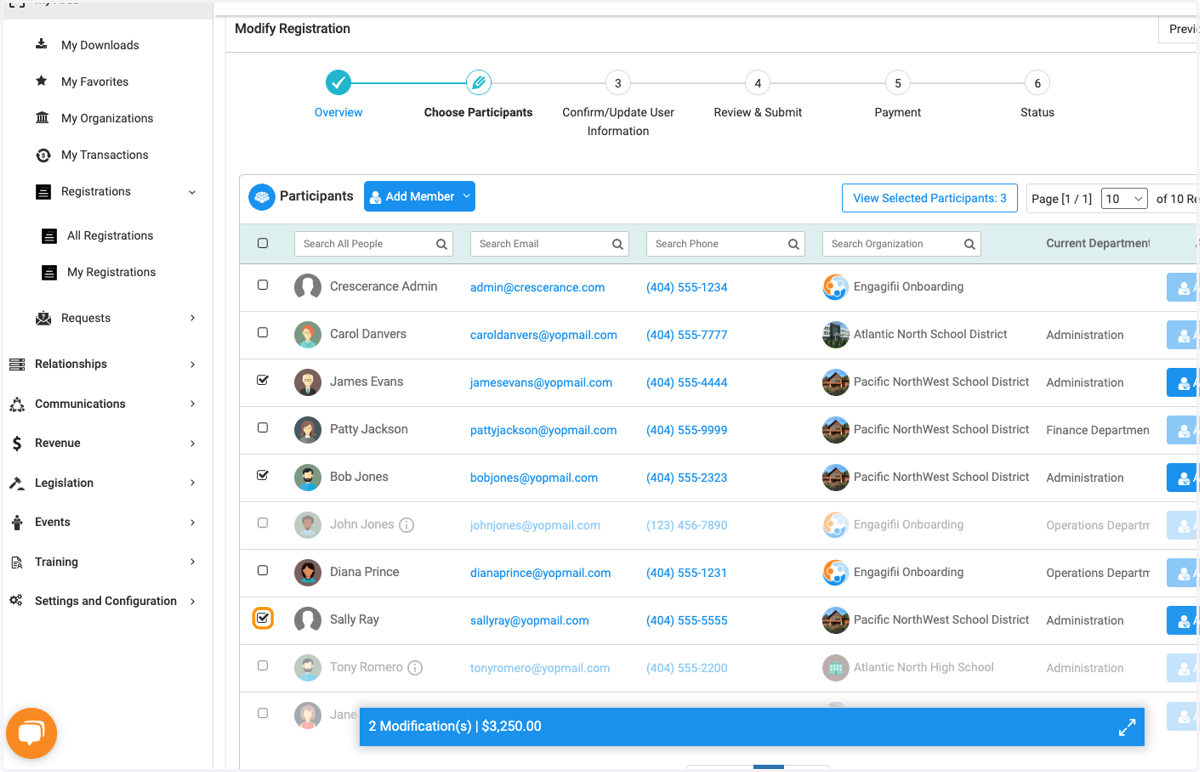Image resolution: width=1200 pixels, height=772 pixels.
Task: Click the magnifier icon in Search Organization
Action: point(969,244)
